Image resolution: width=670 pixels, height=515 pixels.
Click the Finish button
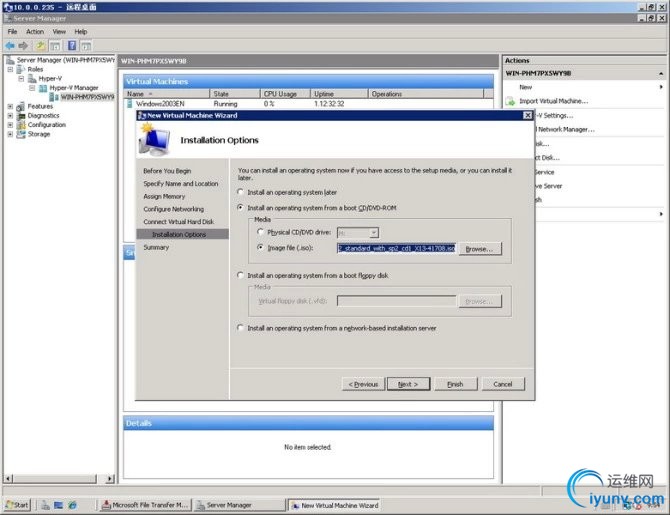coord(455,384)
